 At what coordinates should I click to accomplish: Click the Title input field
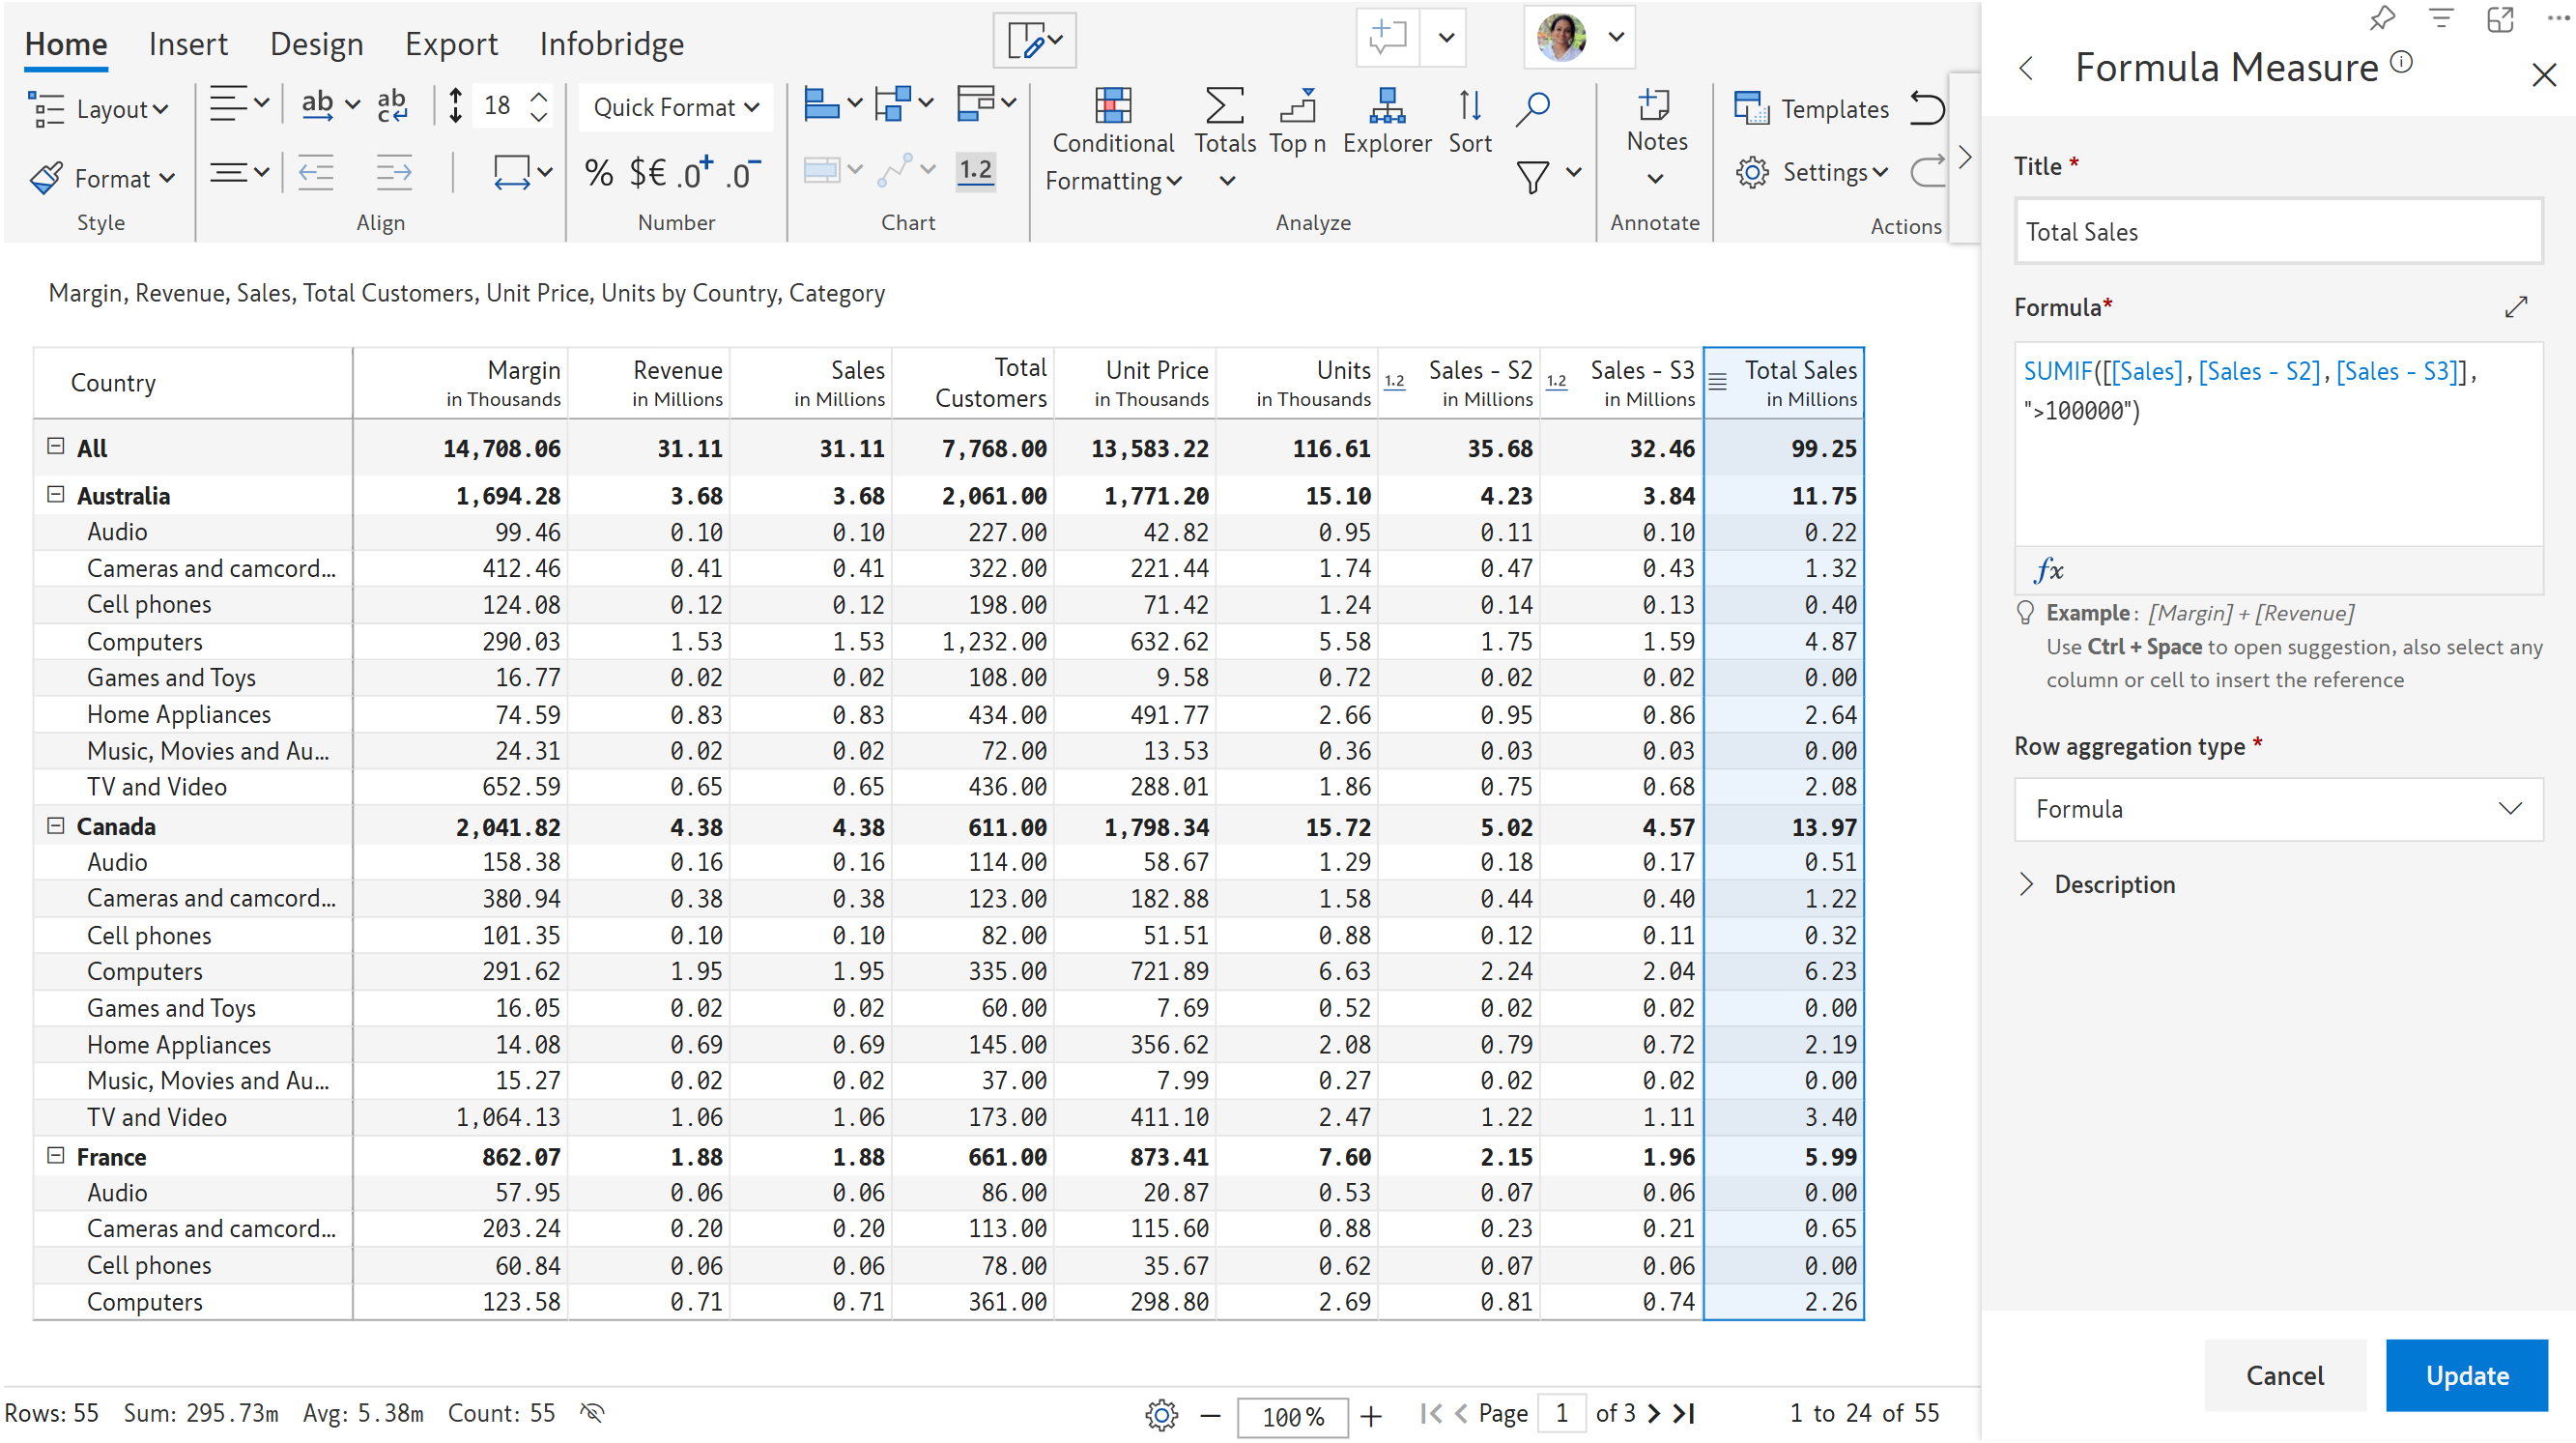tap(2277, 232)
